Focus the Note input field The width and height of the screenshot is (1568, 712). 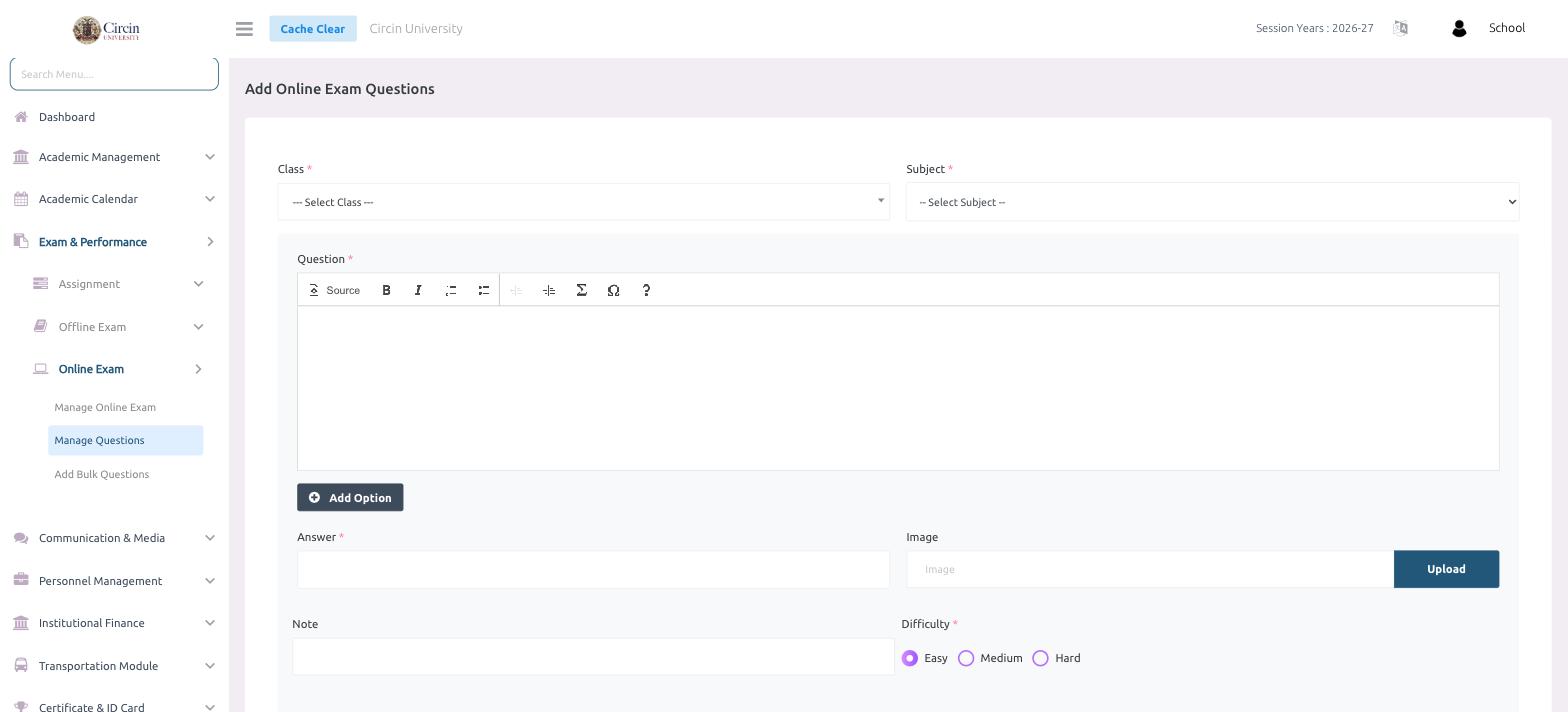click(x=593, y=657)
